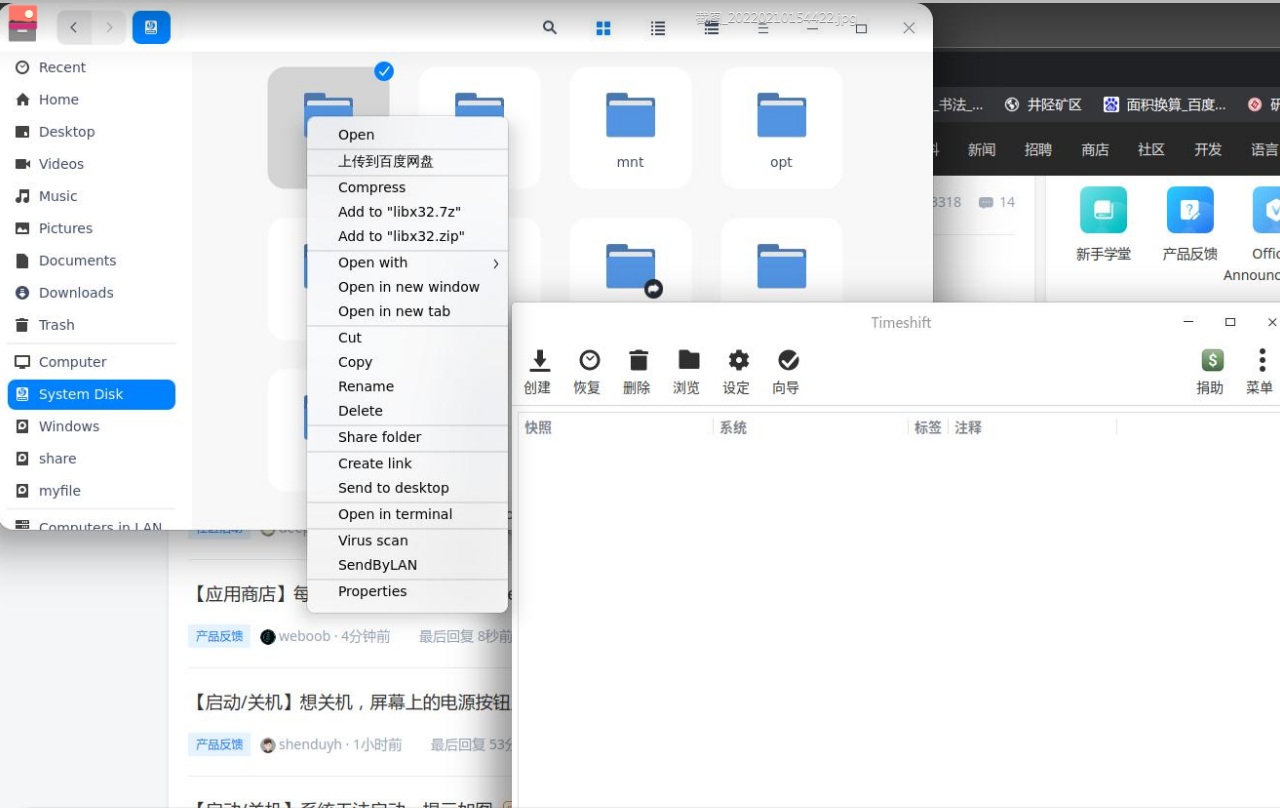Select Computer in sidebar
Viewport: 1280px width, 808px height.
(91, 362)
